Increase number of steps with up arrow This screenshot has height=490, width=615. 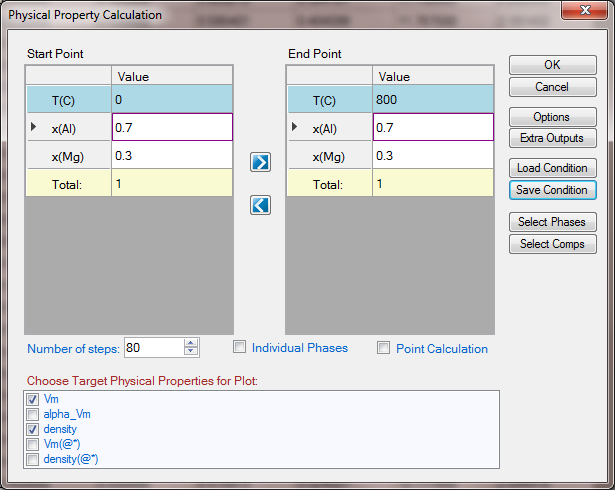point(192,343)
